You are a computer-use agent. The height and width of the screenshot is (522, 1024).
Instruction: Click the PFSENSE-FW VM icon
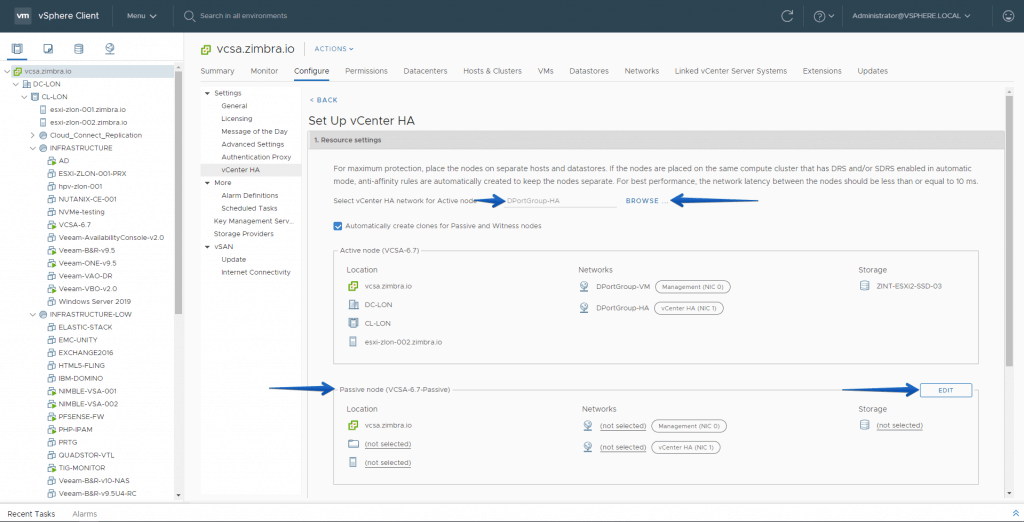[52, 417]
